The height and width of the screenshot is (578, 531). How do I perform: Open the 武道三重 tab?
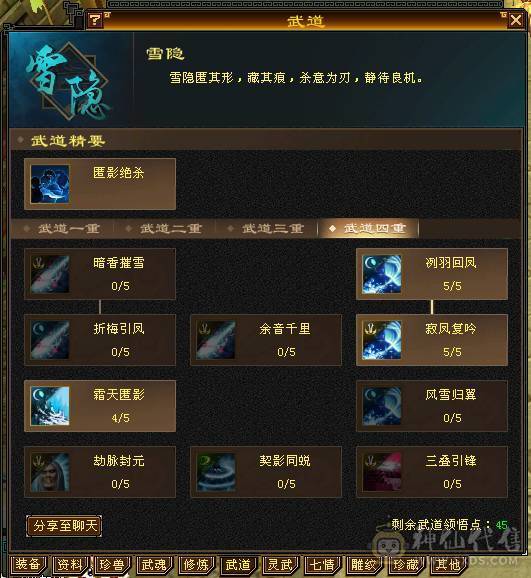click(267, 229)
